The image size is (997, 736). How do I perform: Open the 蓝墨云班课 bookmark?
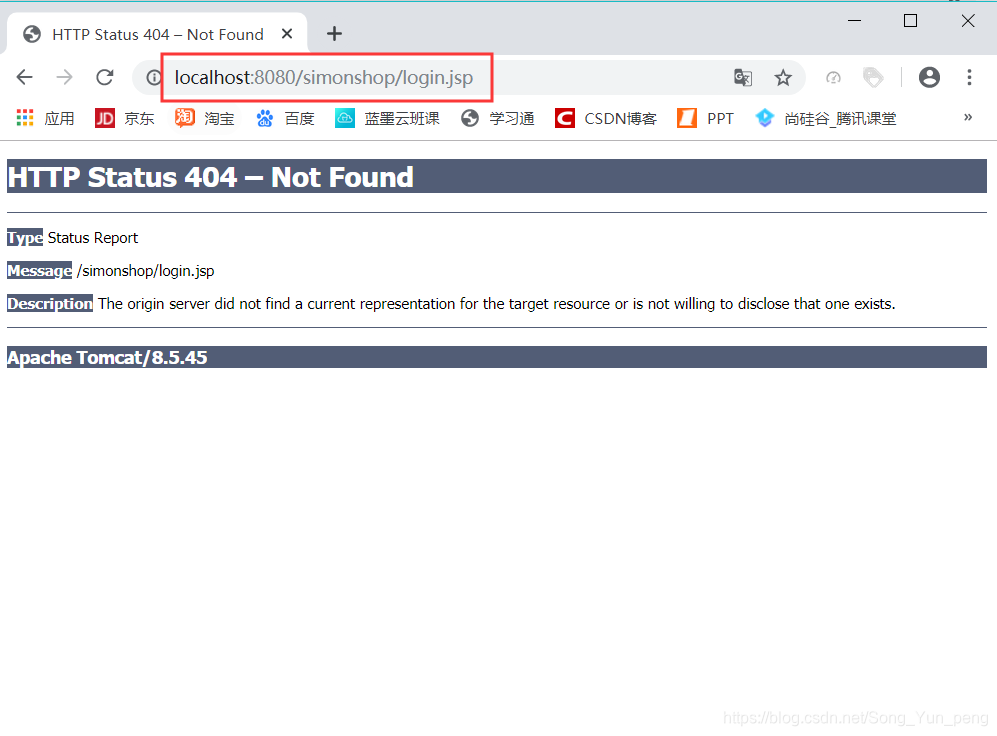point(387,118)
